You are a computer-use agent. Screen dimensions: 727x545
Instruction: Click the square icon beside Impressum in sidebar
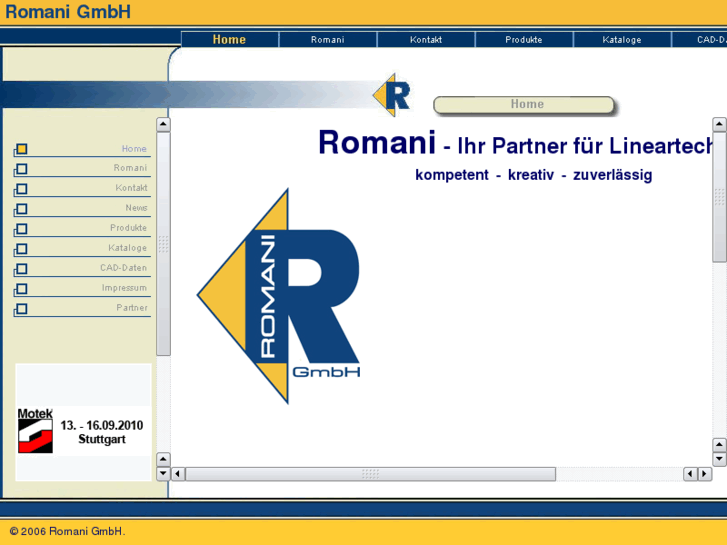[21, 289]
